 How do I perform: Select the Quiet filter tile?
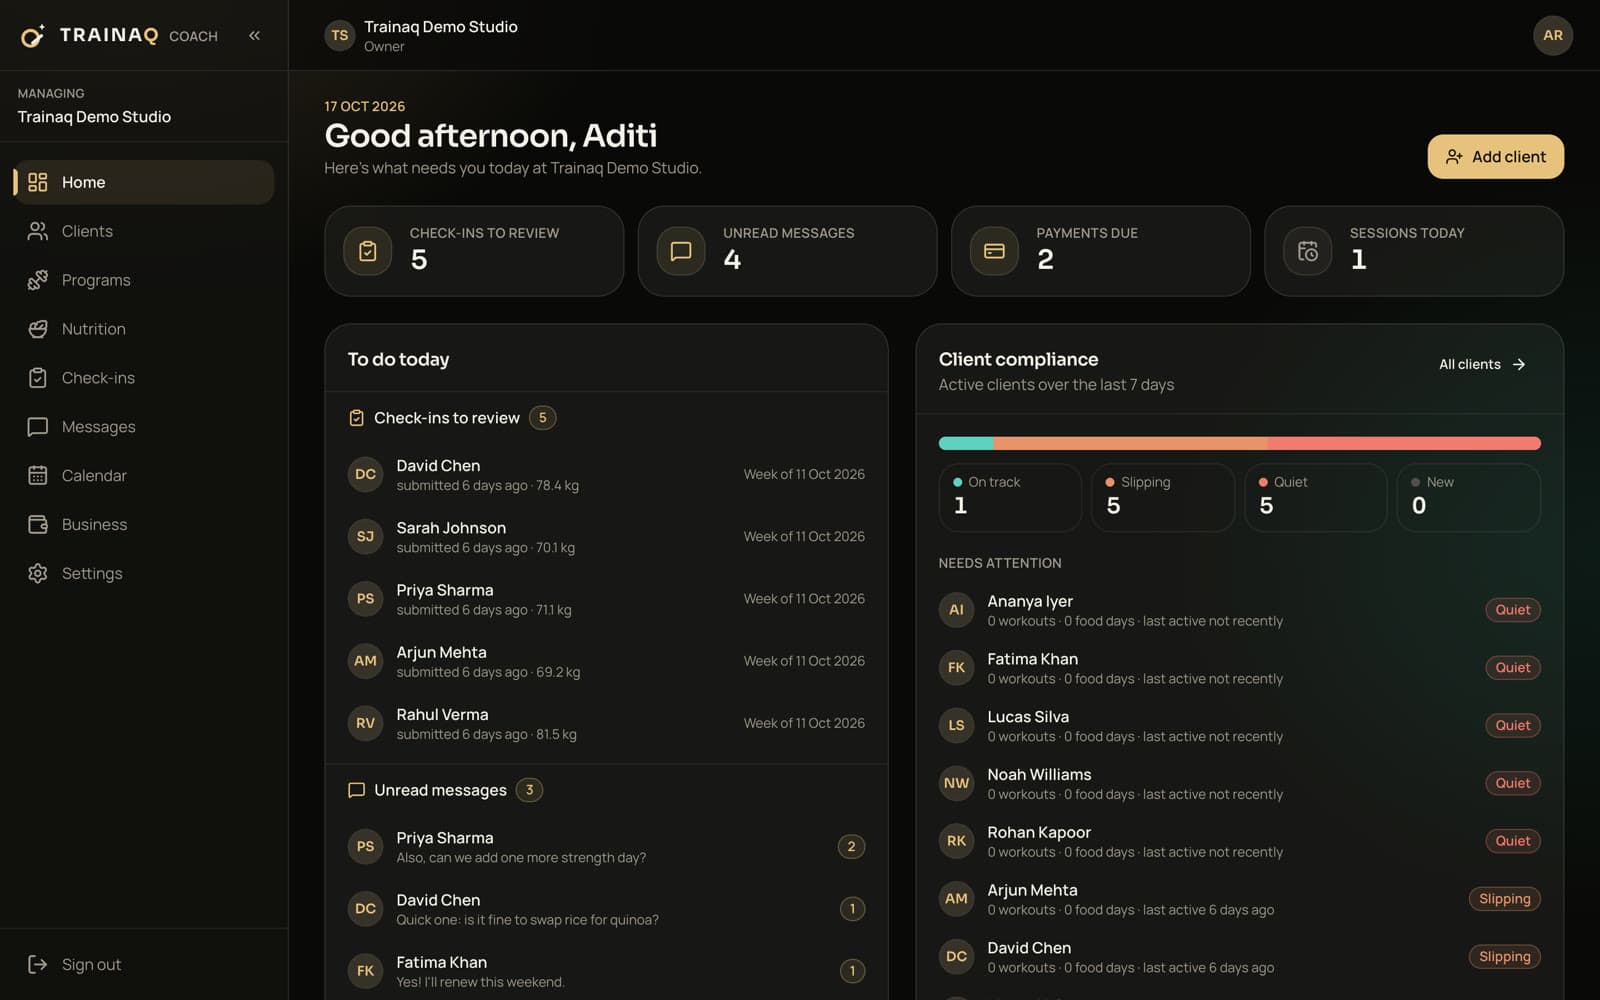(1316, 497)
